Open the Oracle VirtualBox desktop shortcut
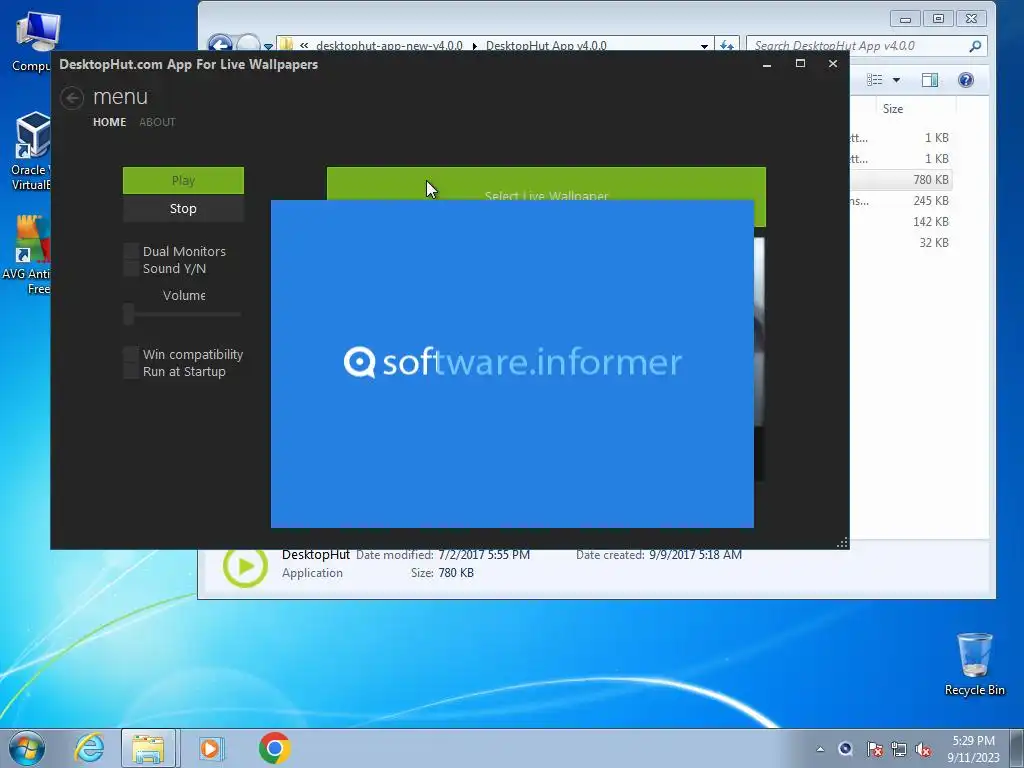Viewport: 1024px width, 768px height. point(31,152)
